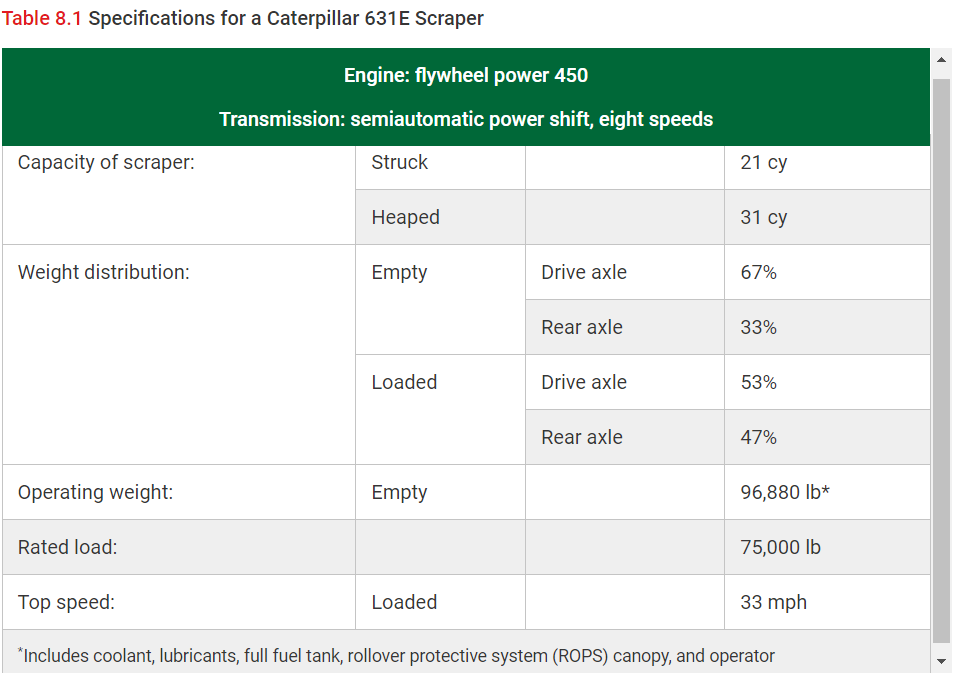Click the ROPS footnote text
This screenshot has height=680, width=956.
[397, 655]
